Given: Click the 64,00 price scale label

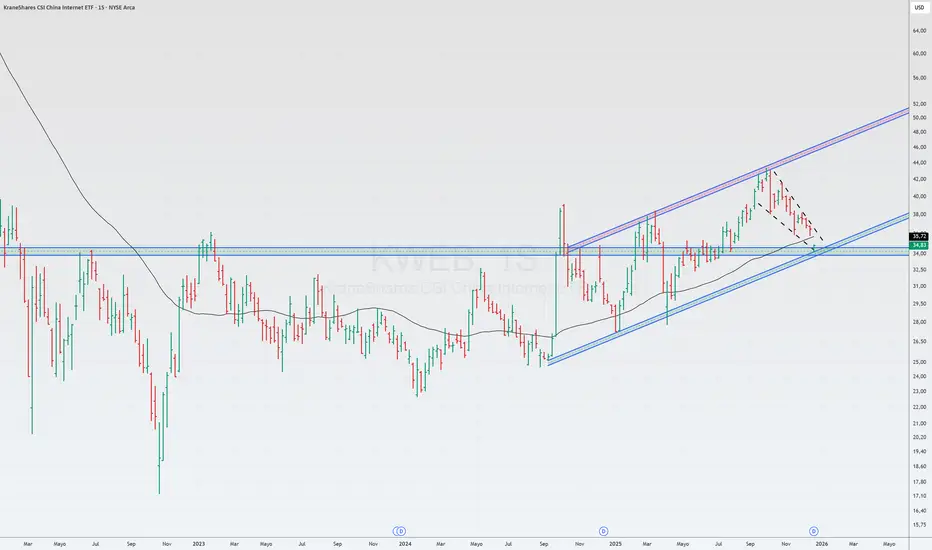Looking at the screenshot, I should pyautogui.click(x=920, y=30).
